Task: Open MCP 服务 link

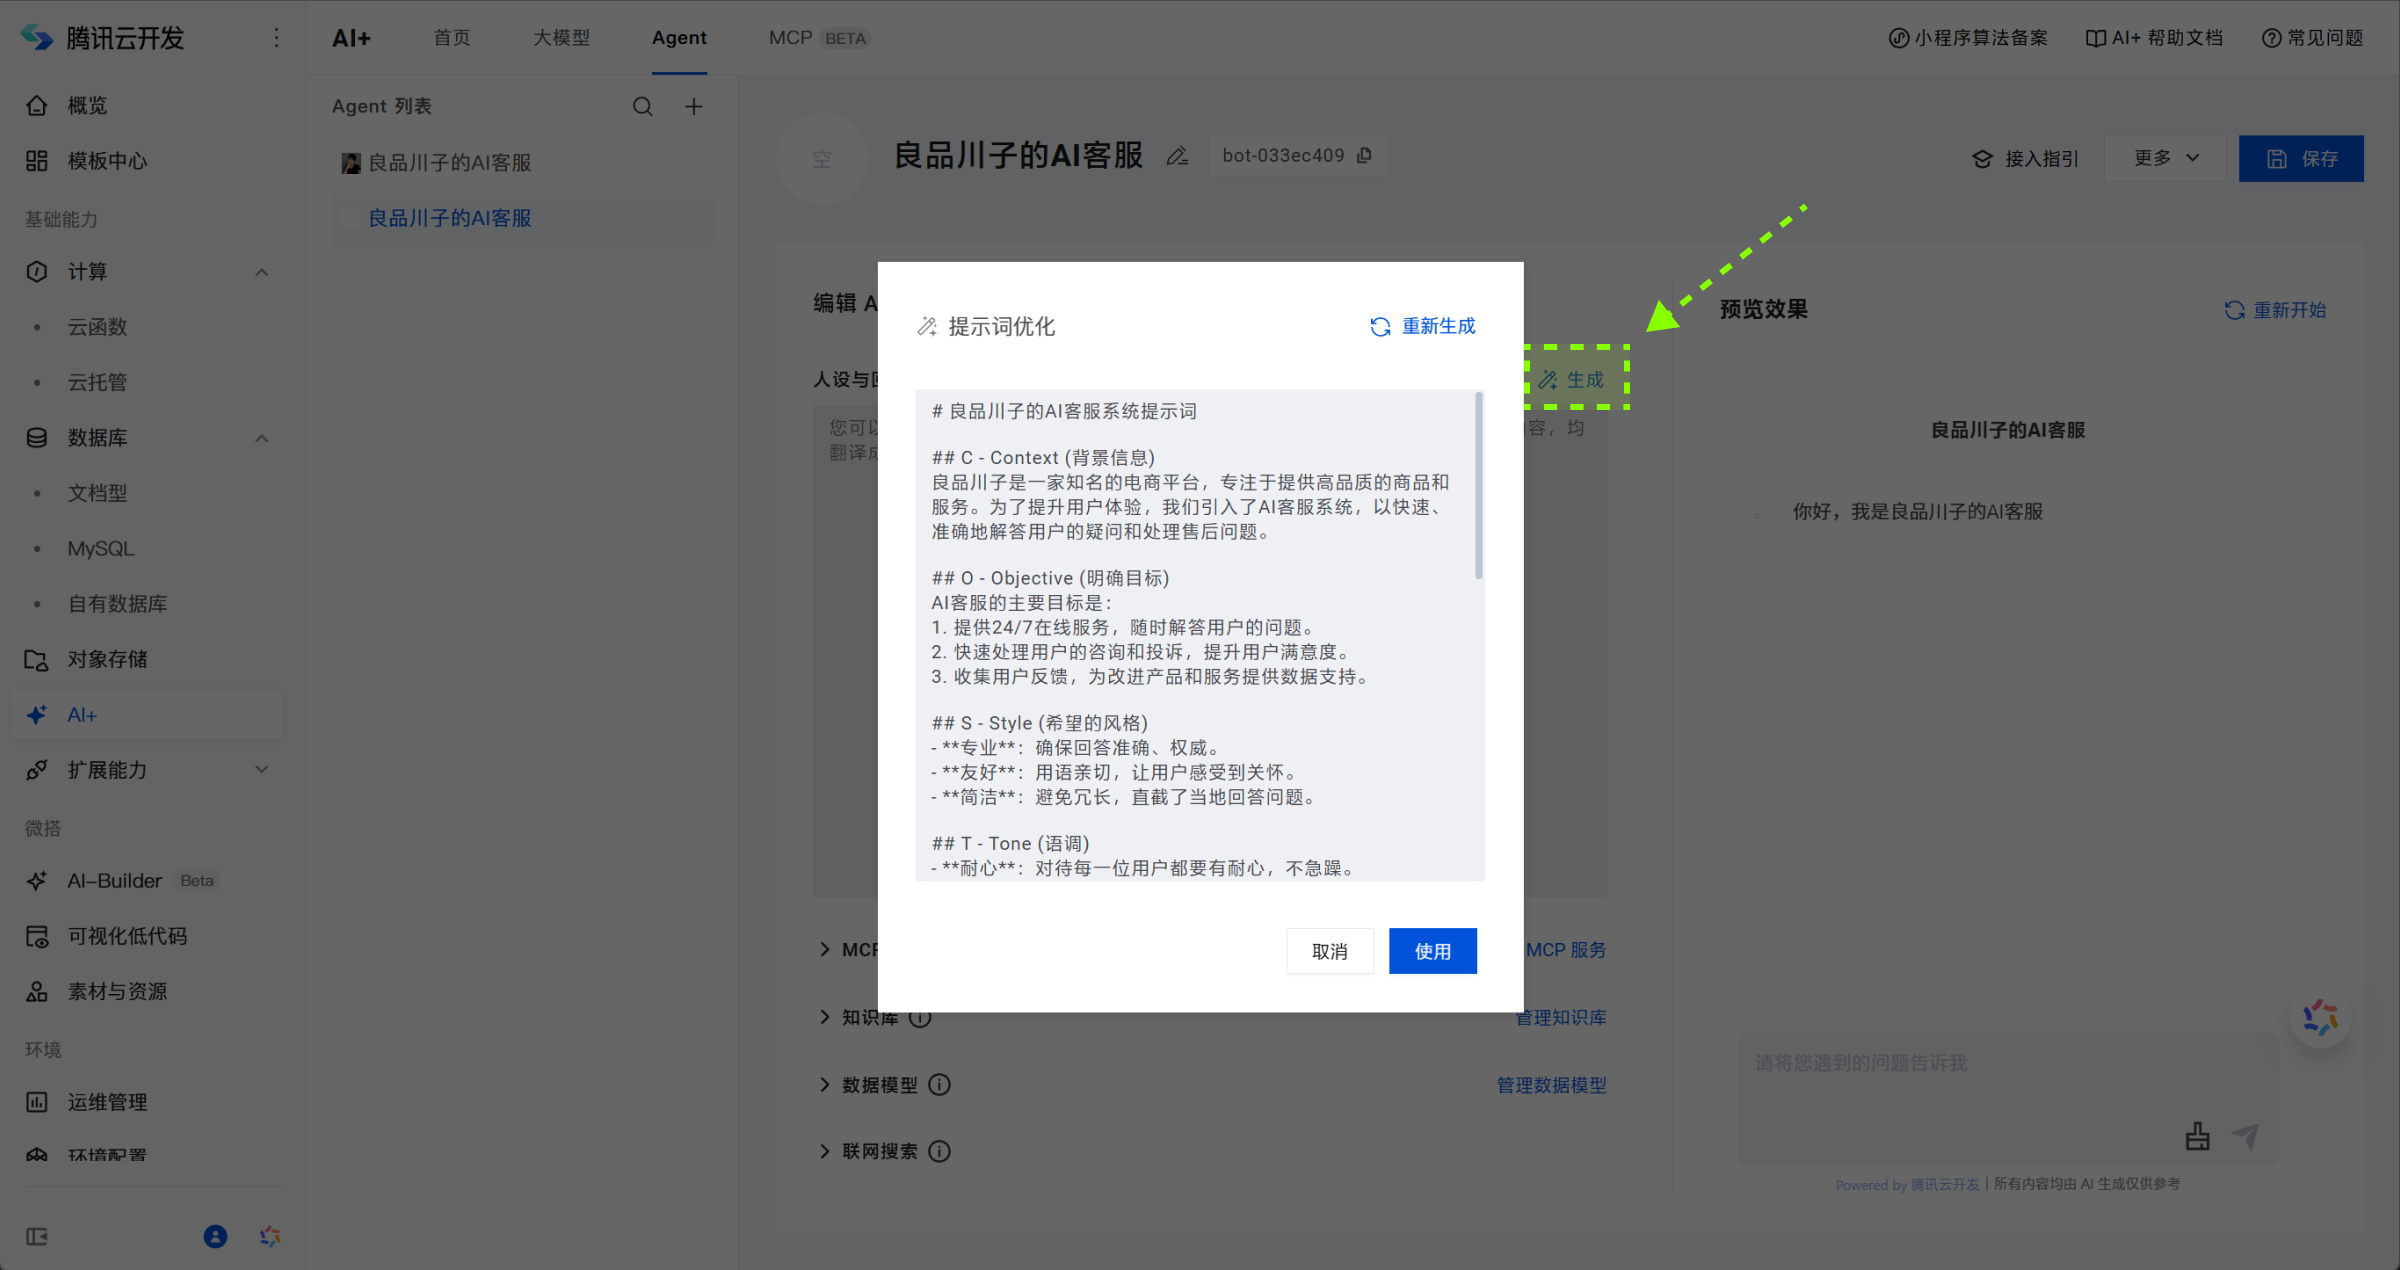Action: pyautogui.click(x=1566, y=950)
